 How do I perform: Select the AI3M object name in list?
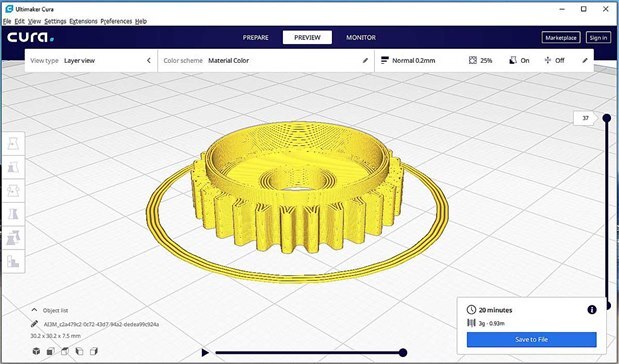coord(101,324)
